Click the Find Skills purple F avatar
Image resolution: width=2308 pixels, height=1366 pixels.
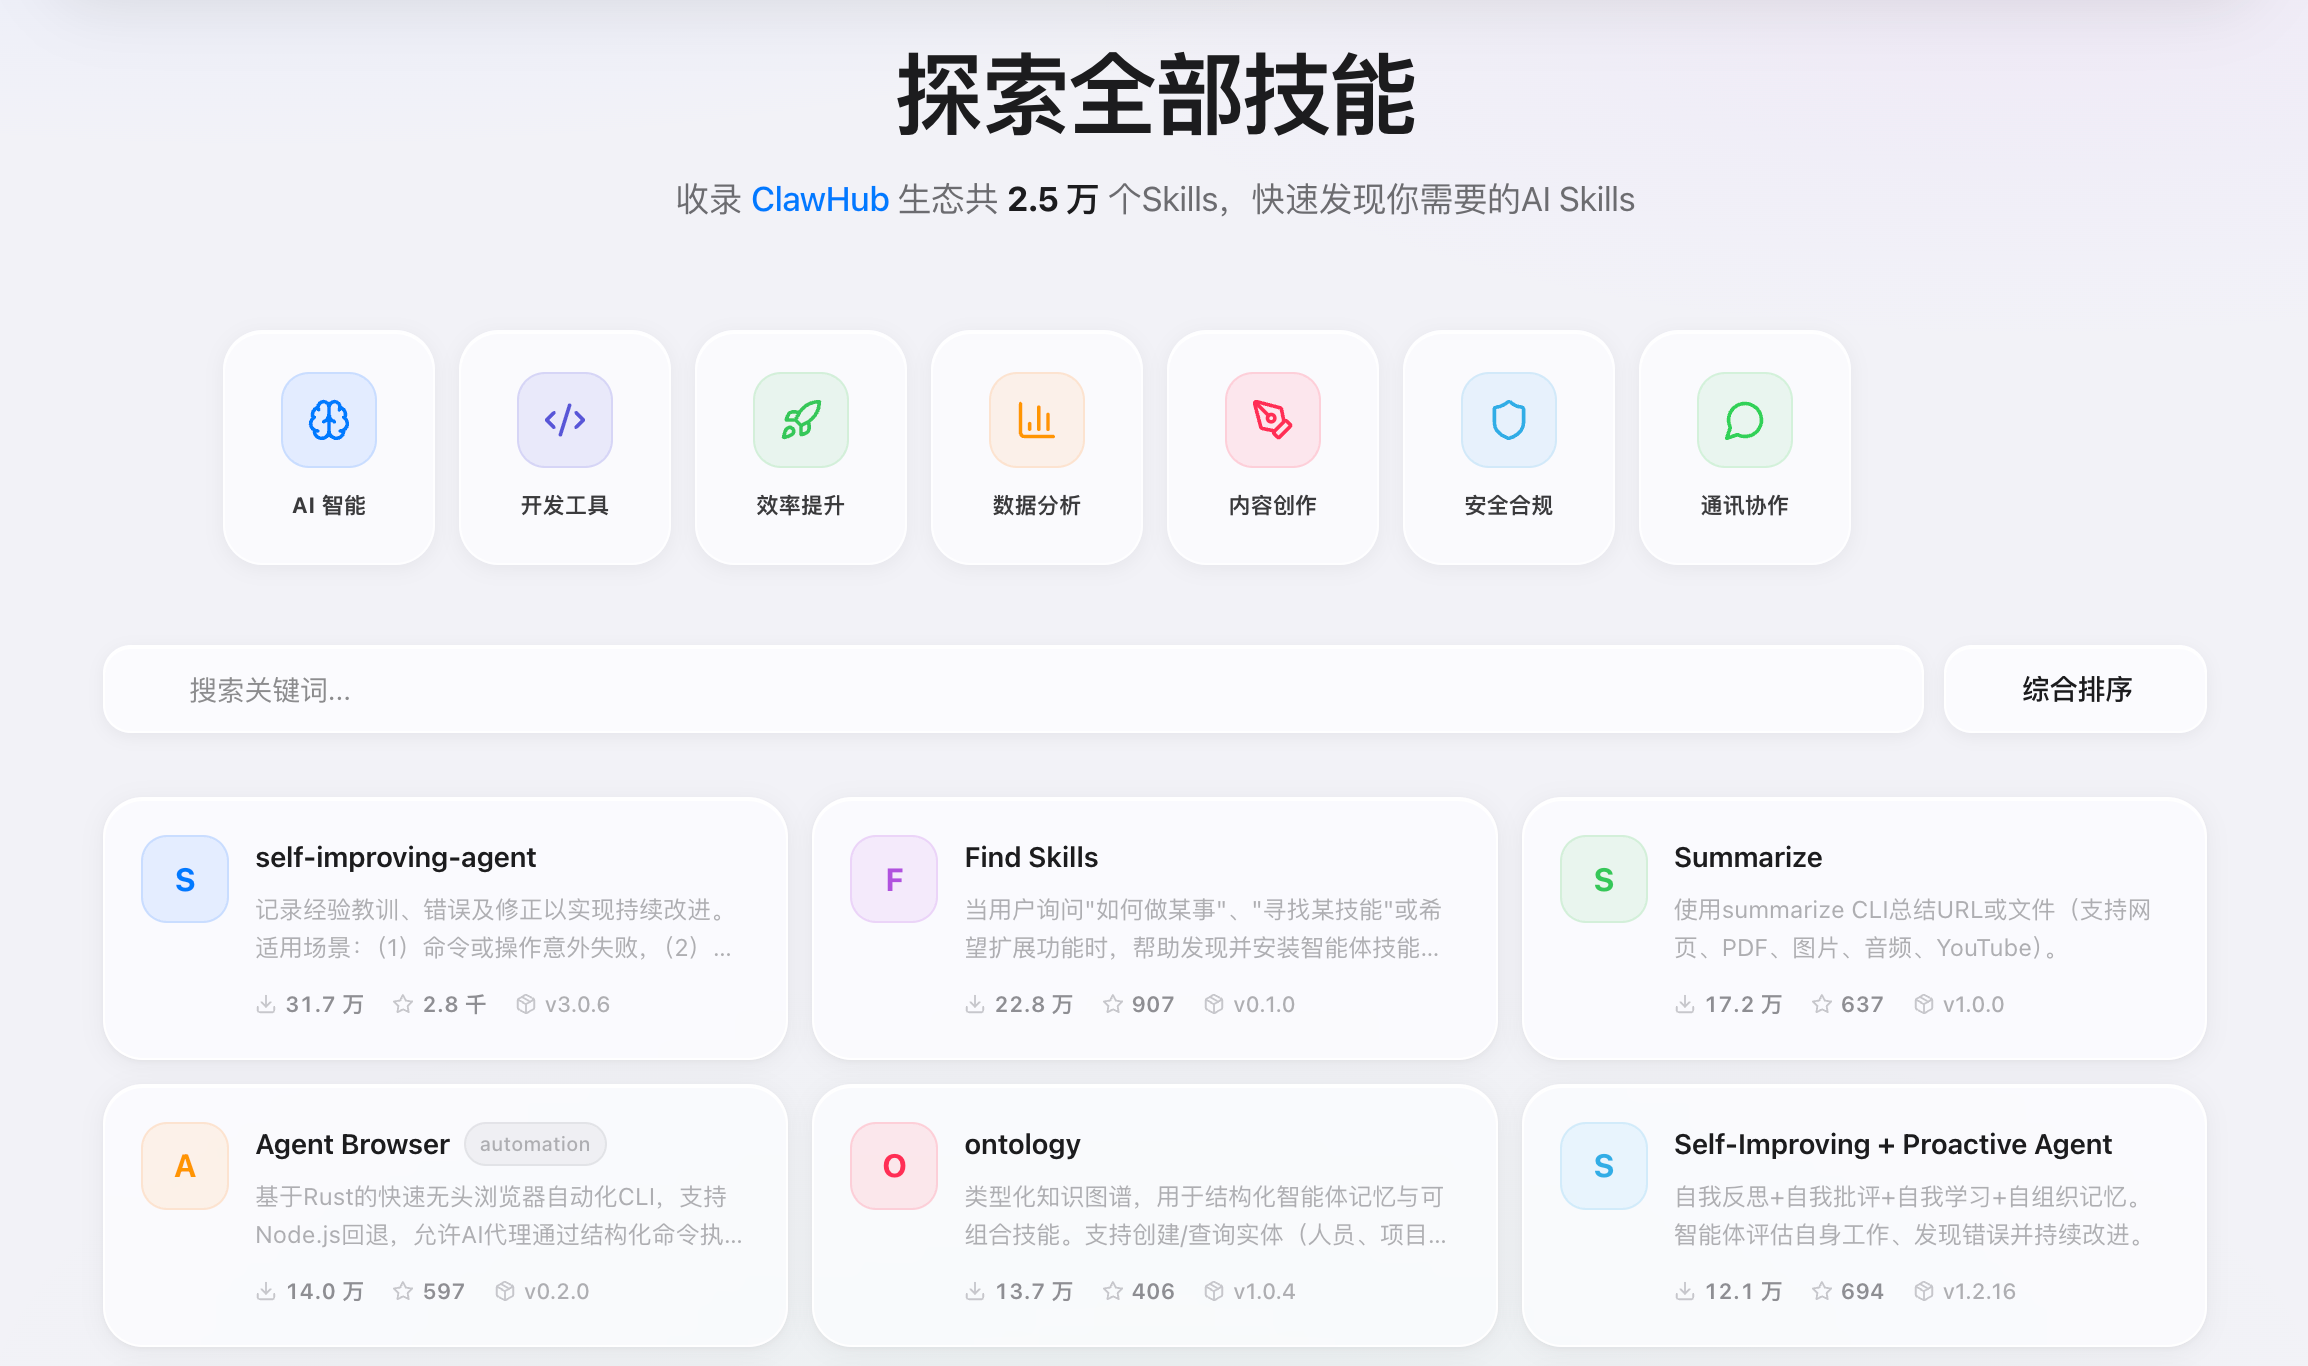[894, 879]
